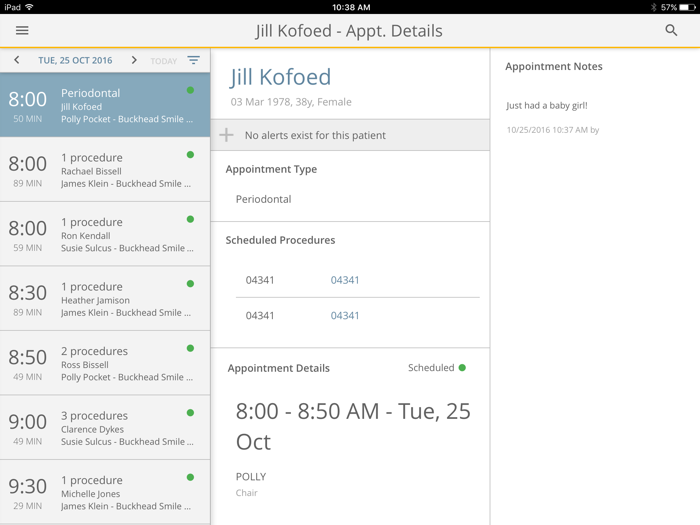Open second 04341 procedure link
Image resolution: width=700 pixels, height=525 pixels.
pyautogui.click(x=345, y=316)
